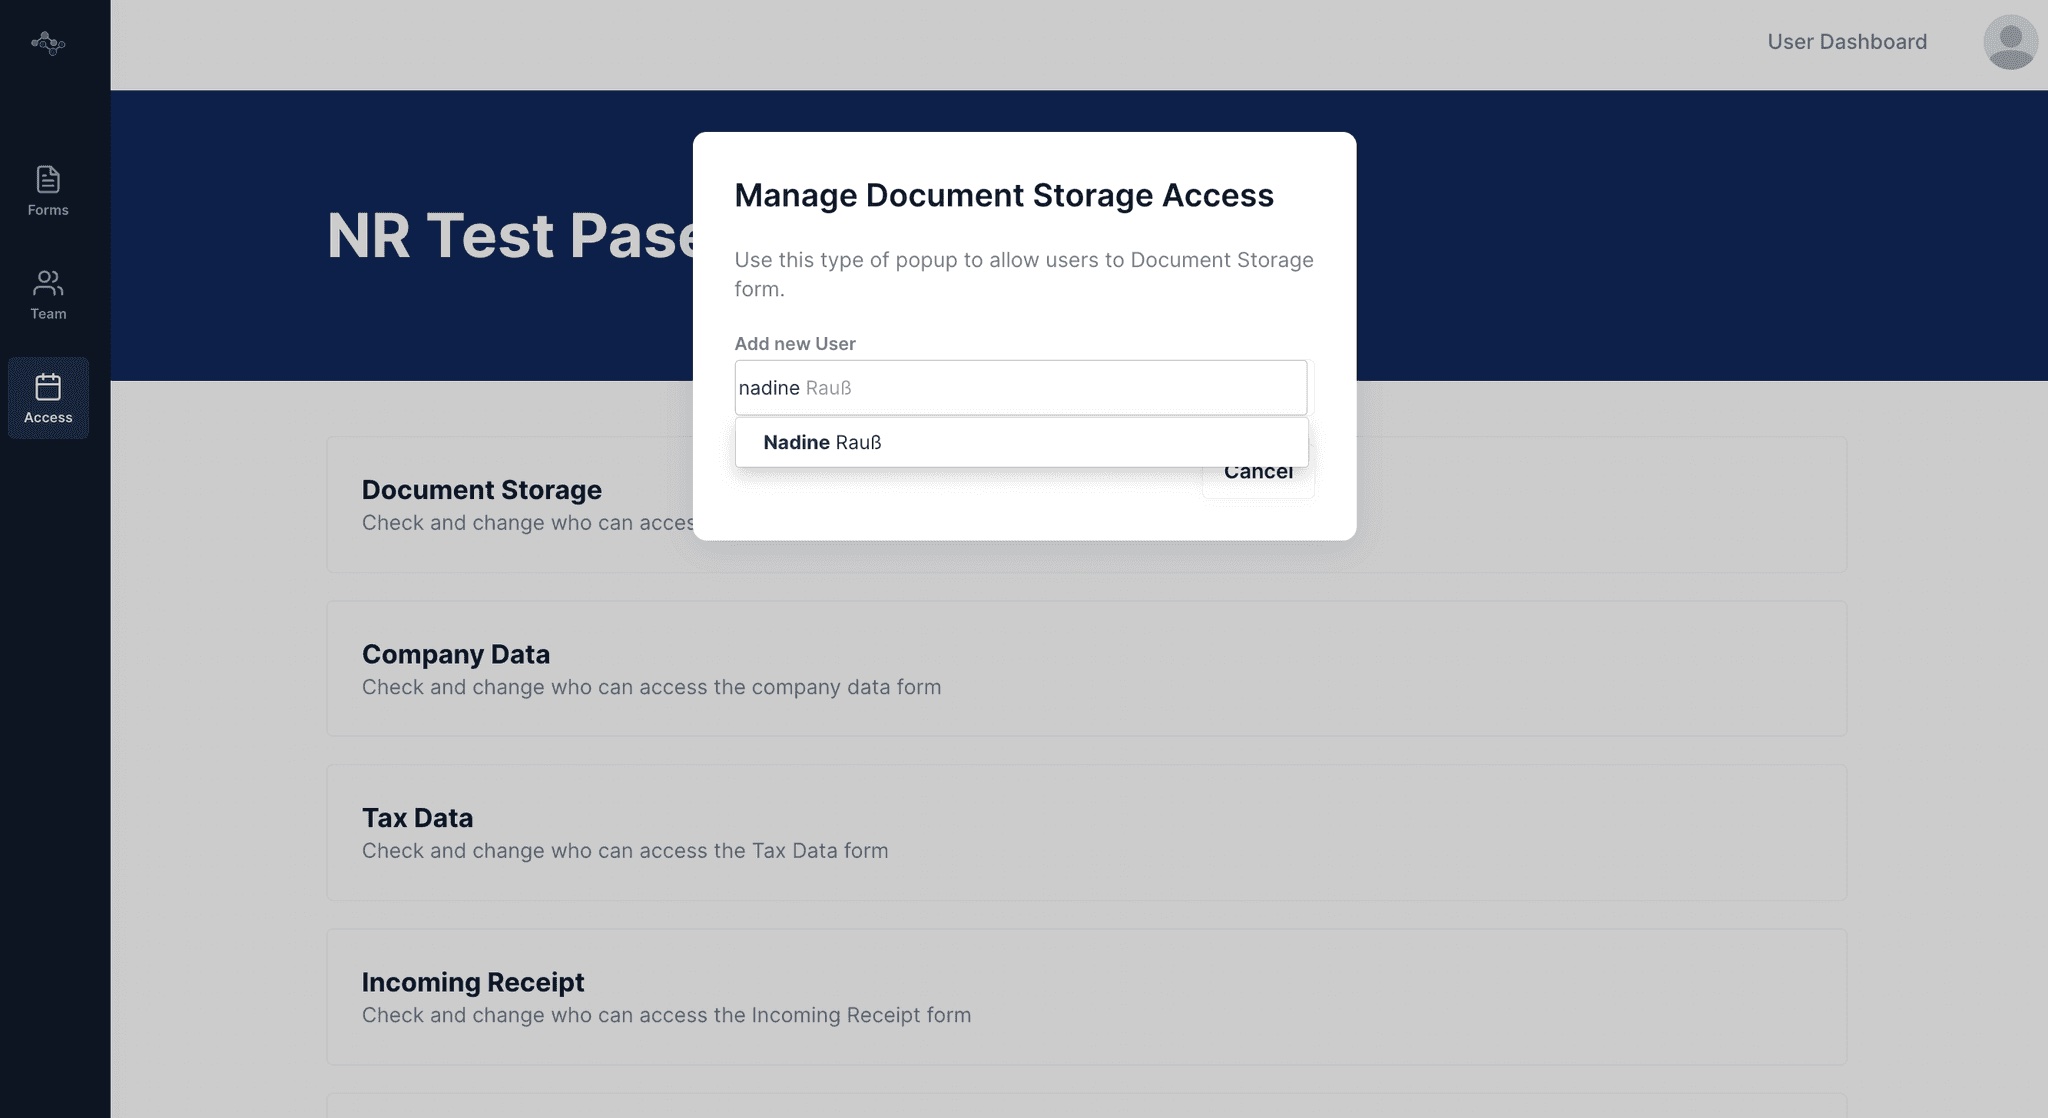The image size is (2048, 1118).
Task: Click 'Check and change who can access the Incoming Receipt form'
Action: pyautogui.click(x=666, y=1016)
